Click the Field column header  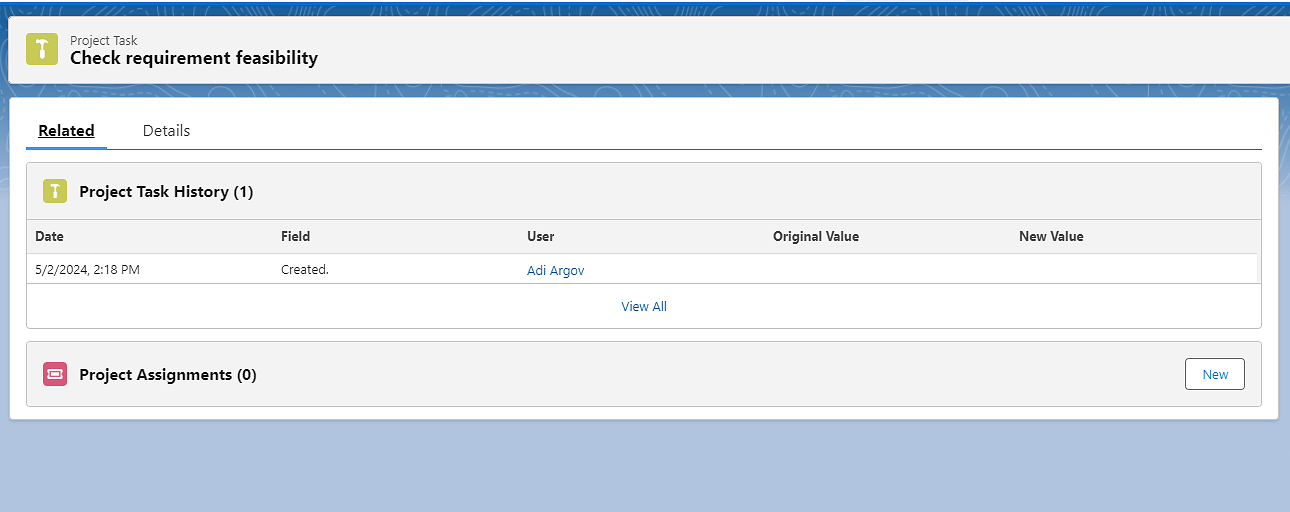295,237
